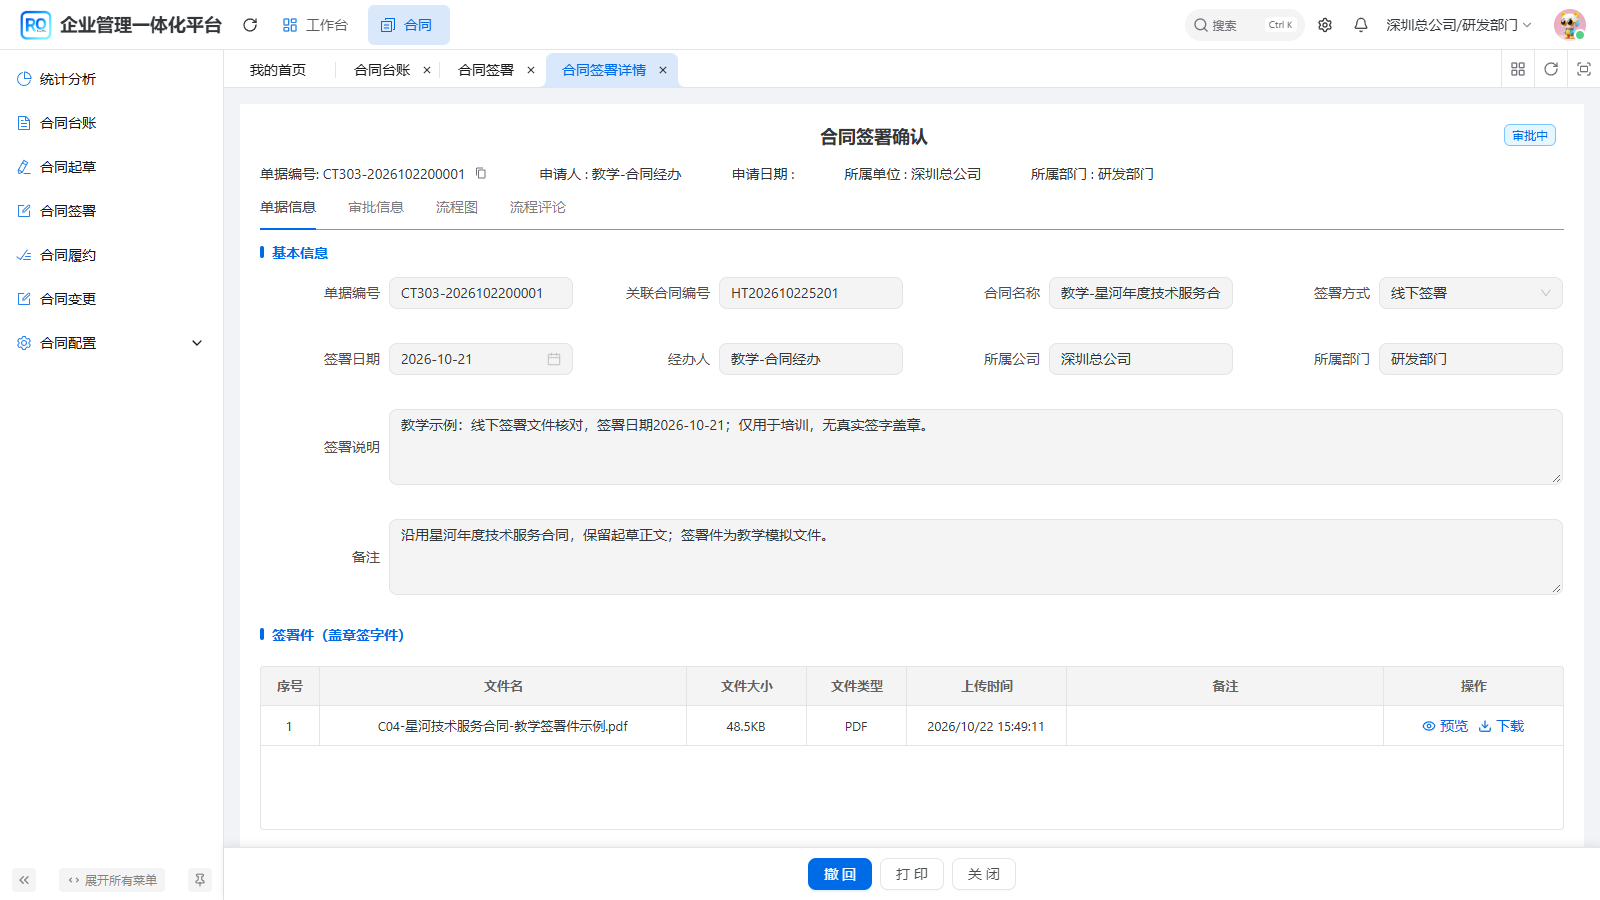Viewport: 1600px width, 900px height.
Task: Click the 撤回 button
Action: [840, 874]
